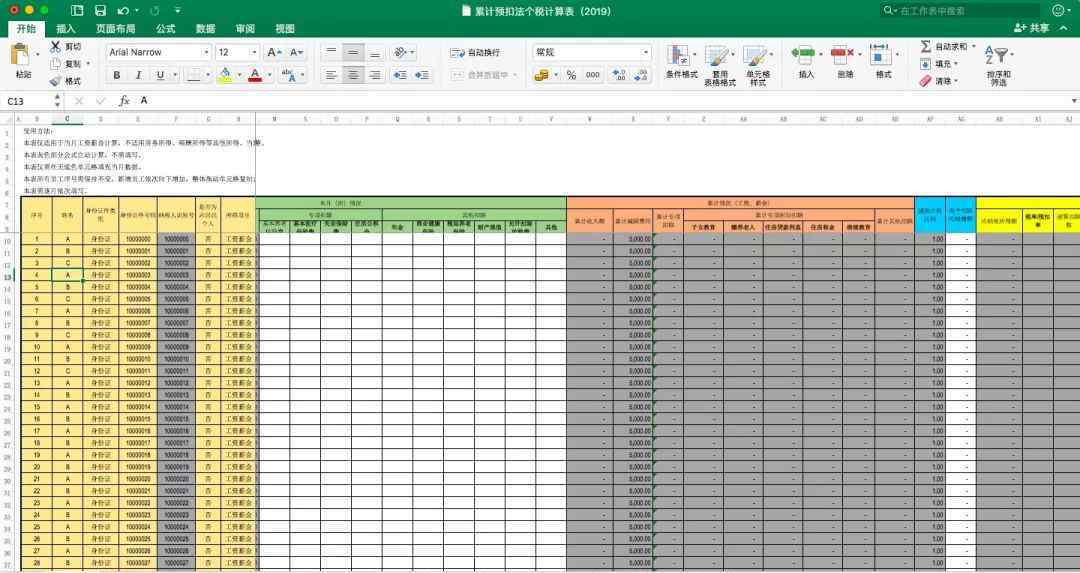Expand the number format 常规 dropdown
The height and width of the screenshot is (573, 1080).
pos(646,52)
